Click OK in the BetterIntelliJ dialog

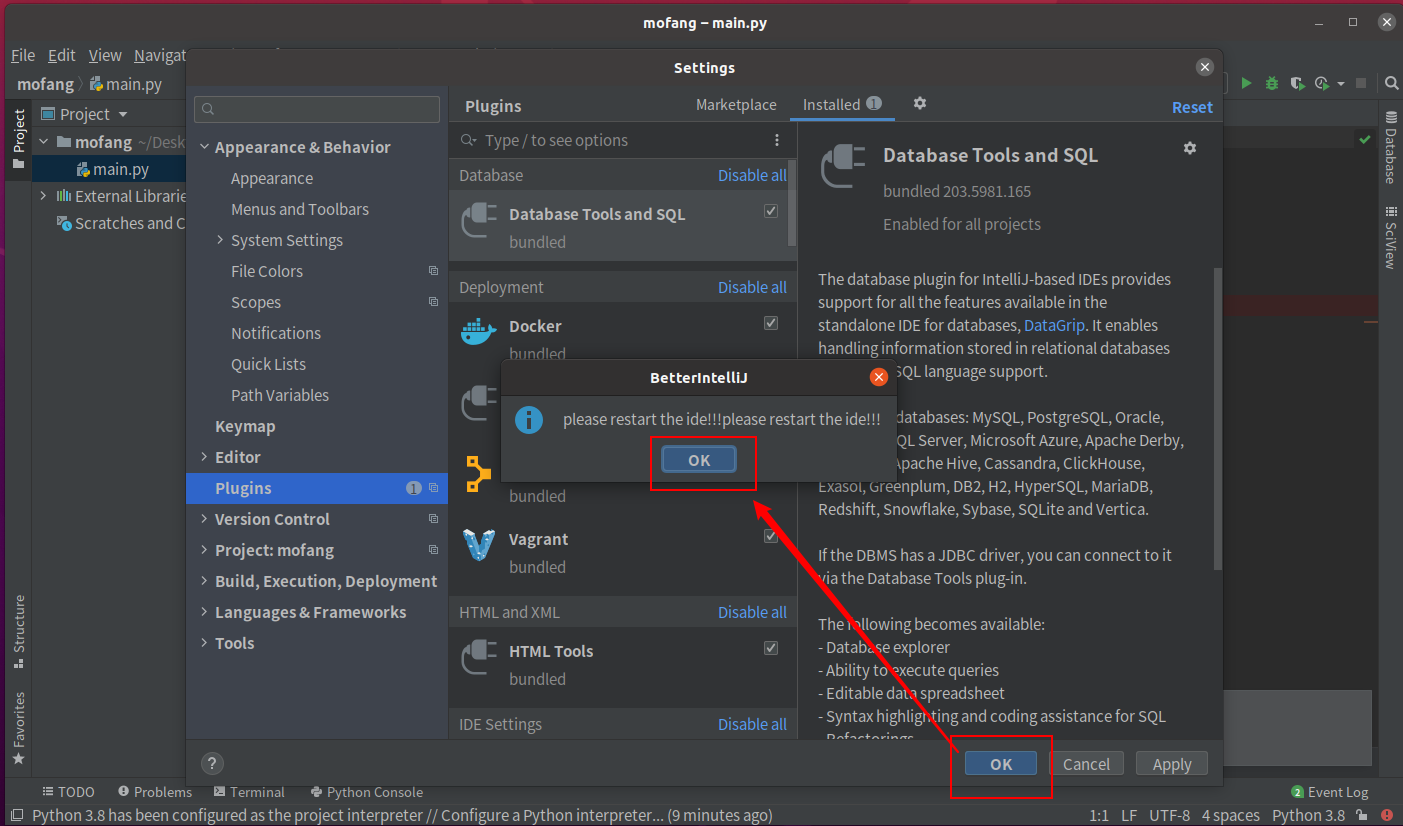(699, 460)
